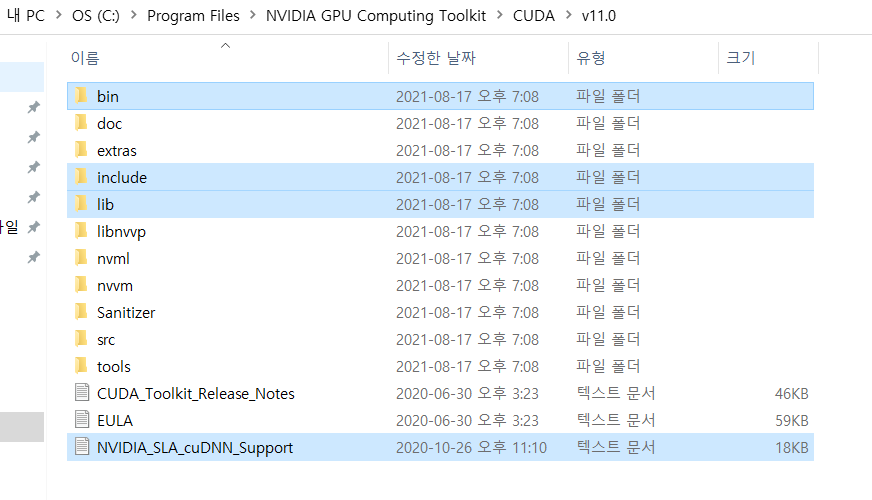Image resolution: width=872 pixels, height=500 pixels.
Task: Click the extras folder name
Action: pyautogui.click(x=117, y=151)
